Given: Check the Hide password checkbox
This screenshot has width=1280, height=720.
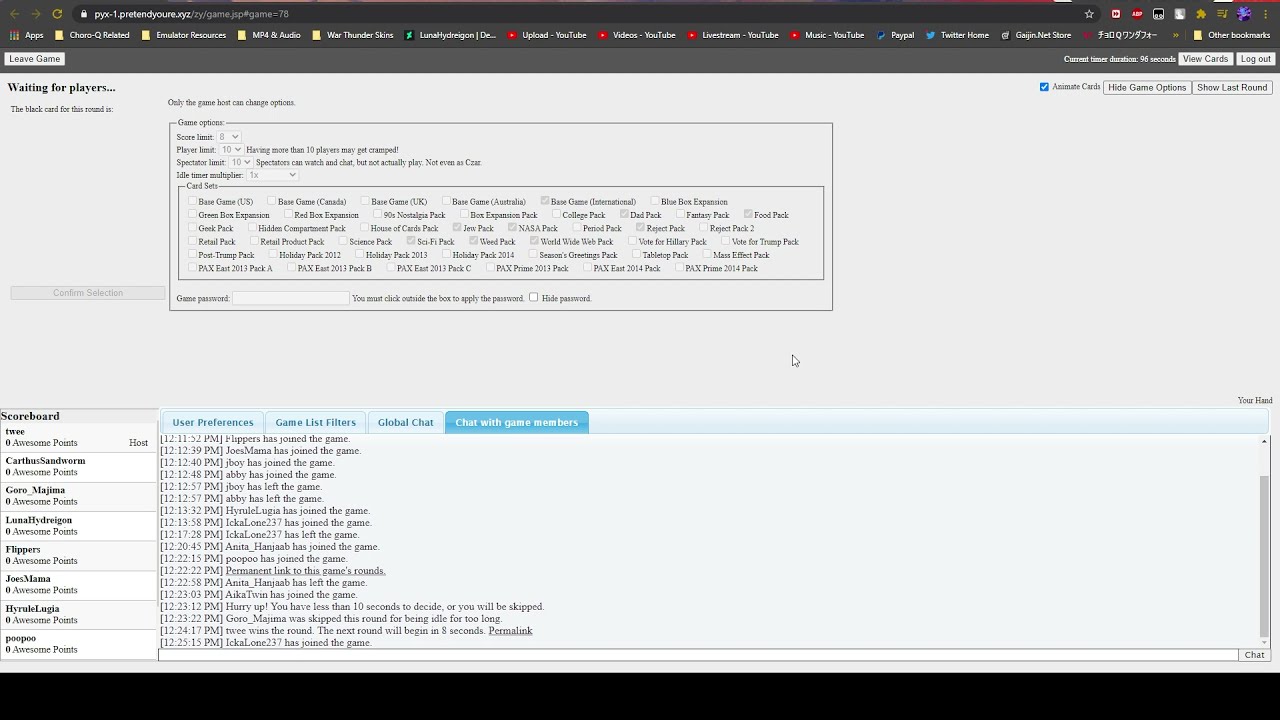Looking at the screenshot, I should 533,297.
